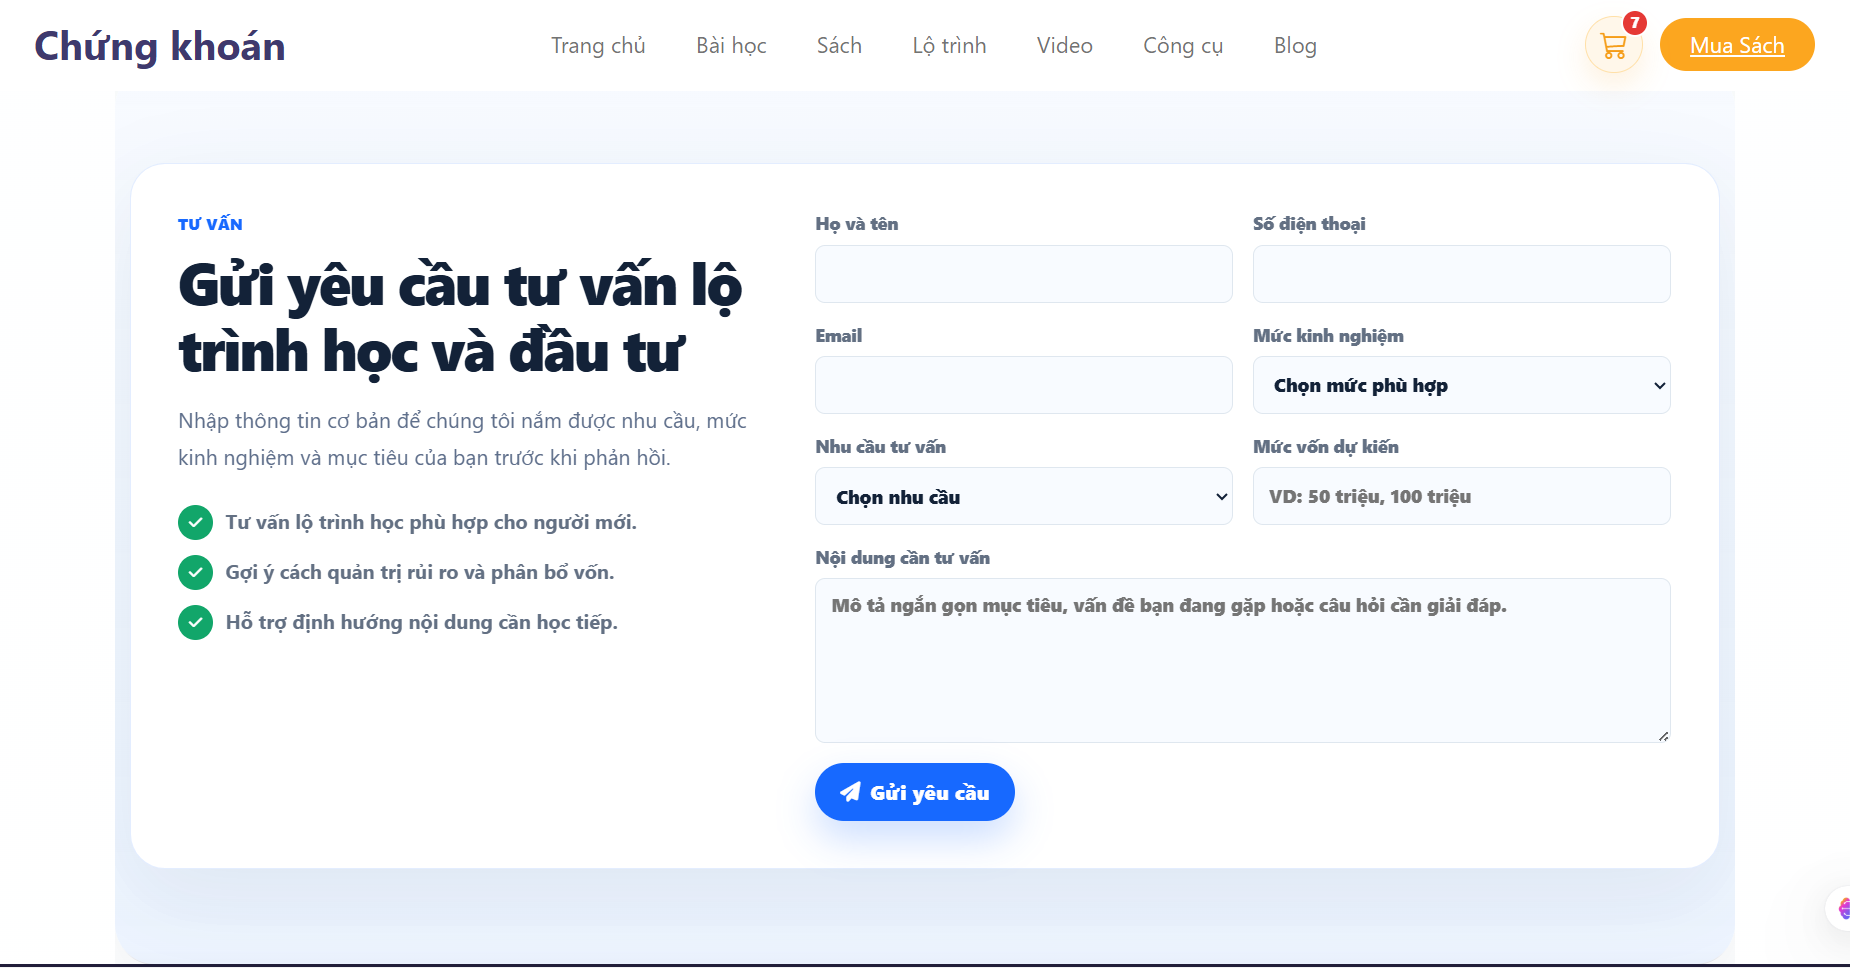This screenshot has height=968, width=1850.
Task: Open the 'Bài học' menu item
Action: (x=731, y=46)
